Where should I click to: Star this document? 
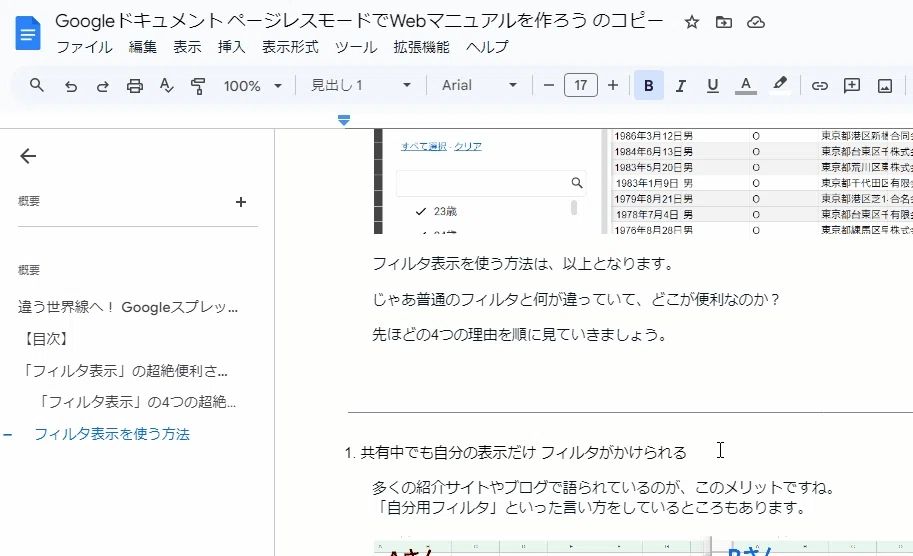pos(692,23)
